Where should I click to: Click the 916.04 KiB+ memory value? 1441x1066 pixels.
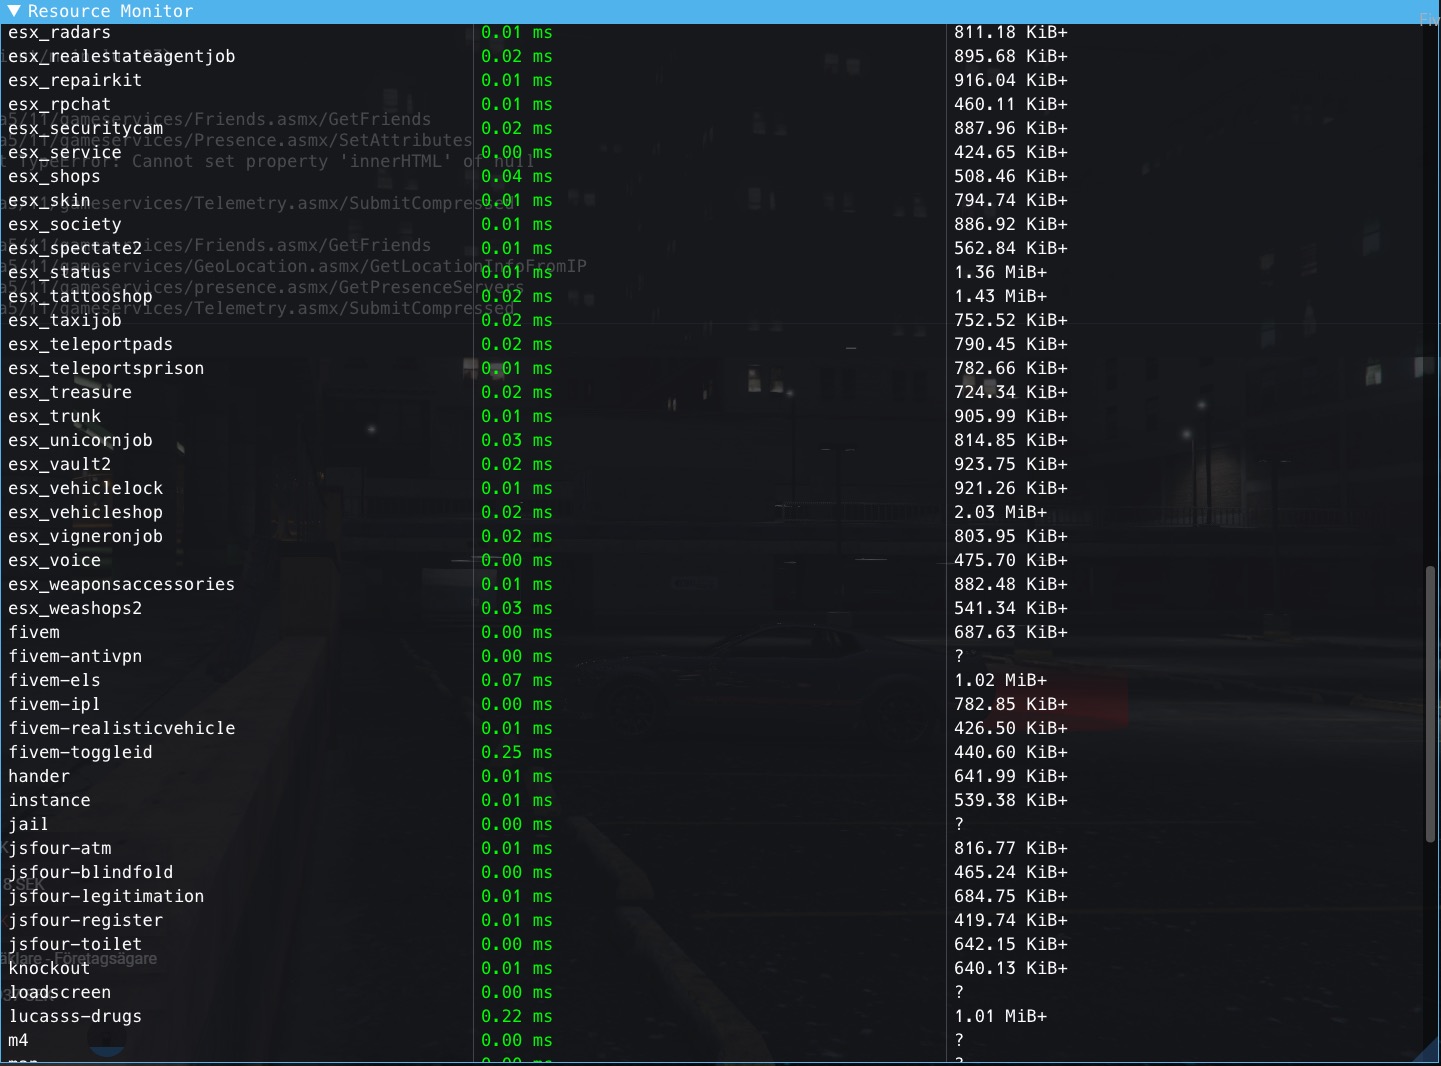click(1011, 81)
